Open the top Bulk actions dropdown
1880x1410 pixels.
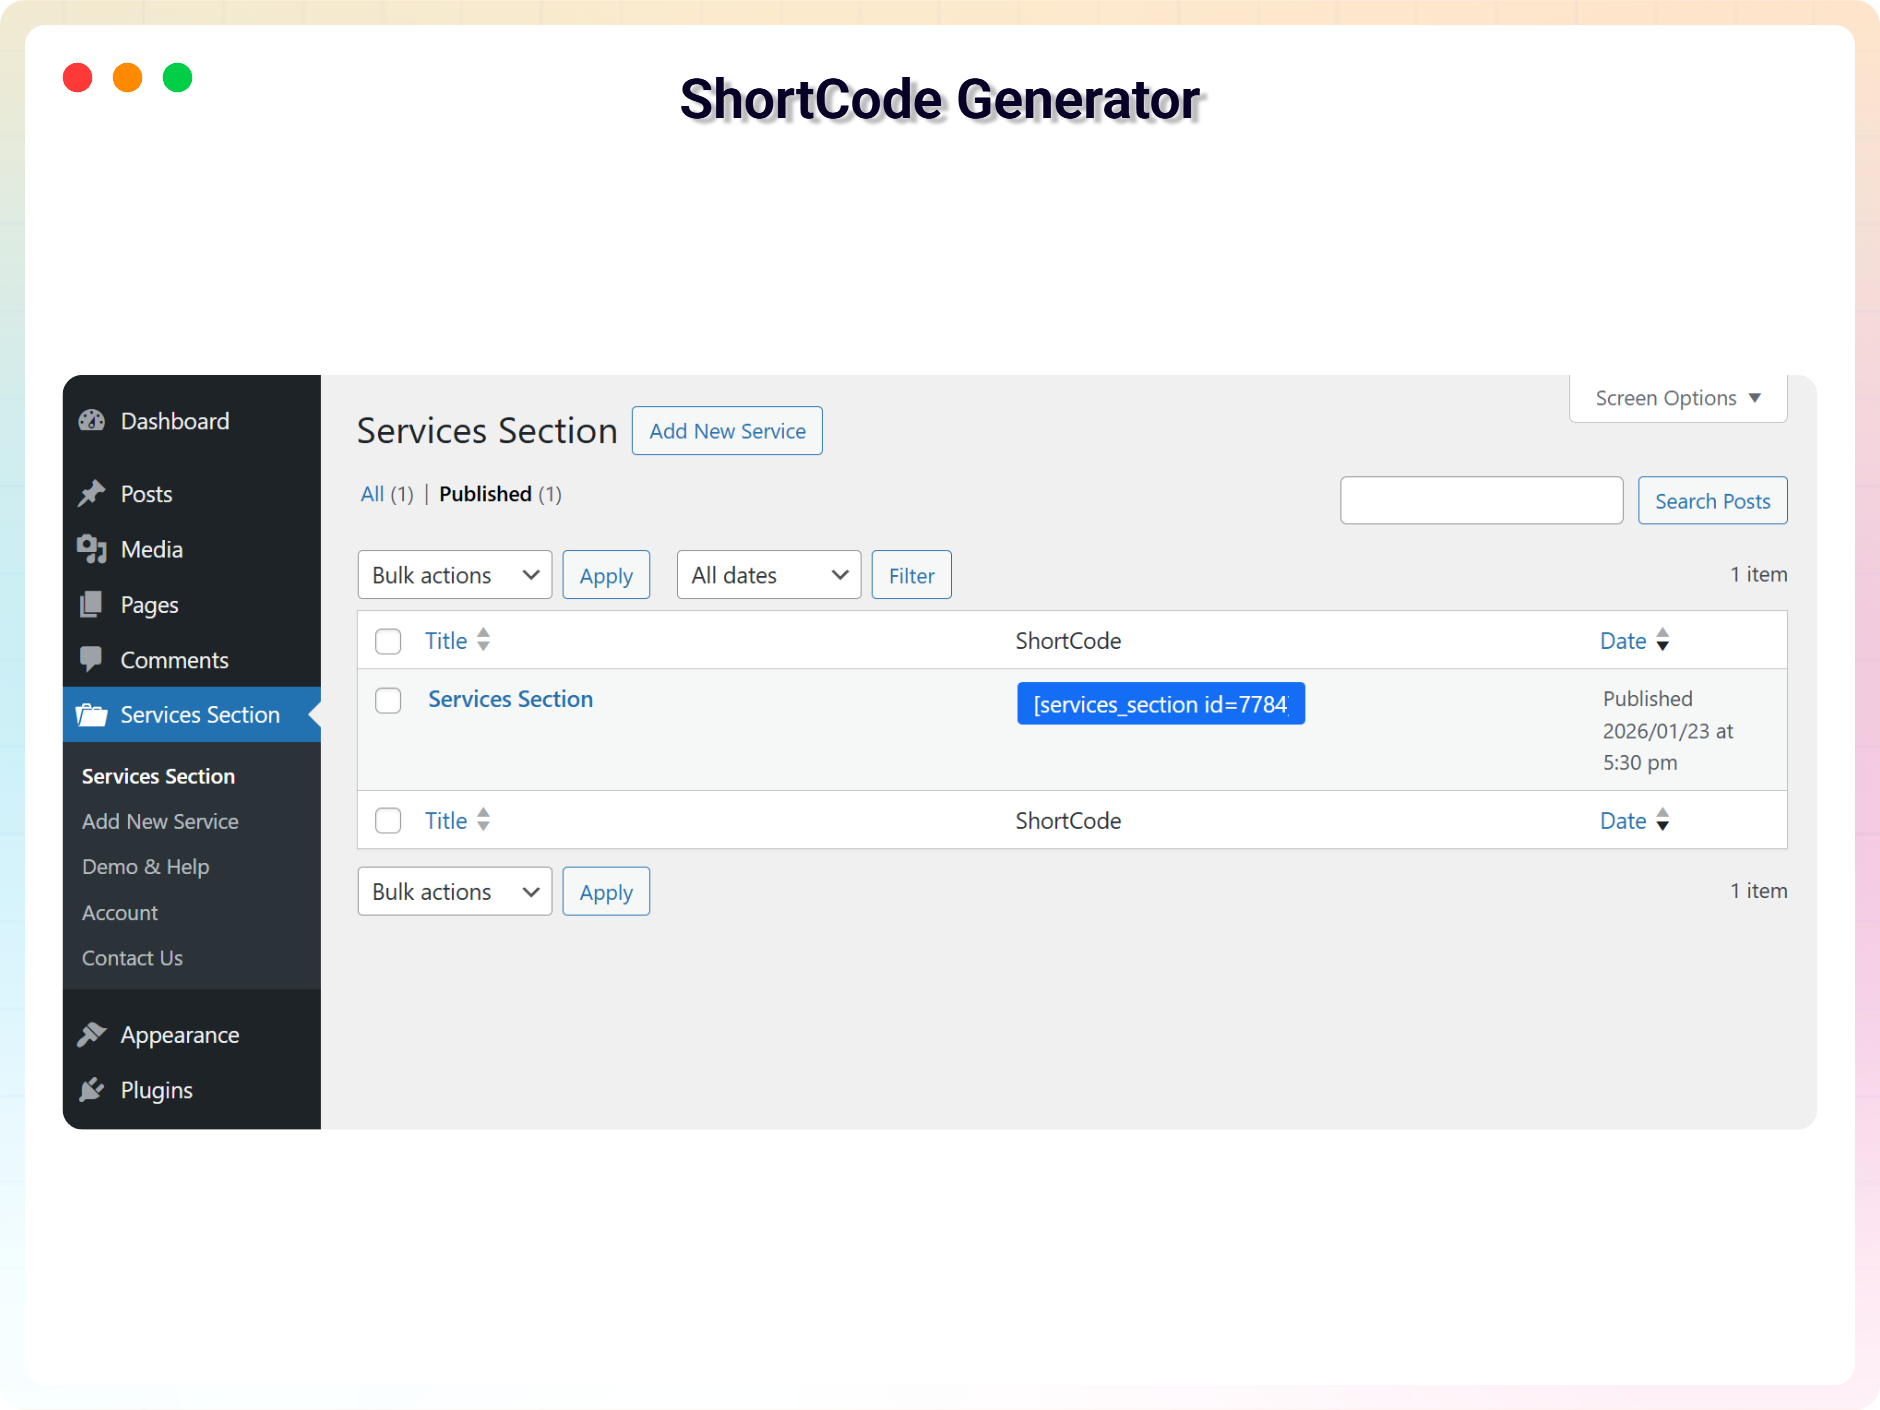point(455,575)
